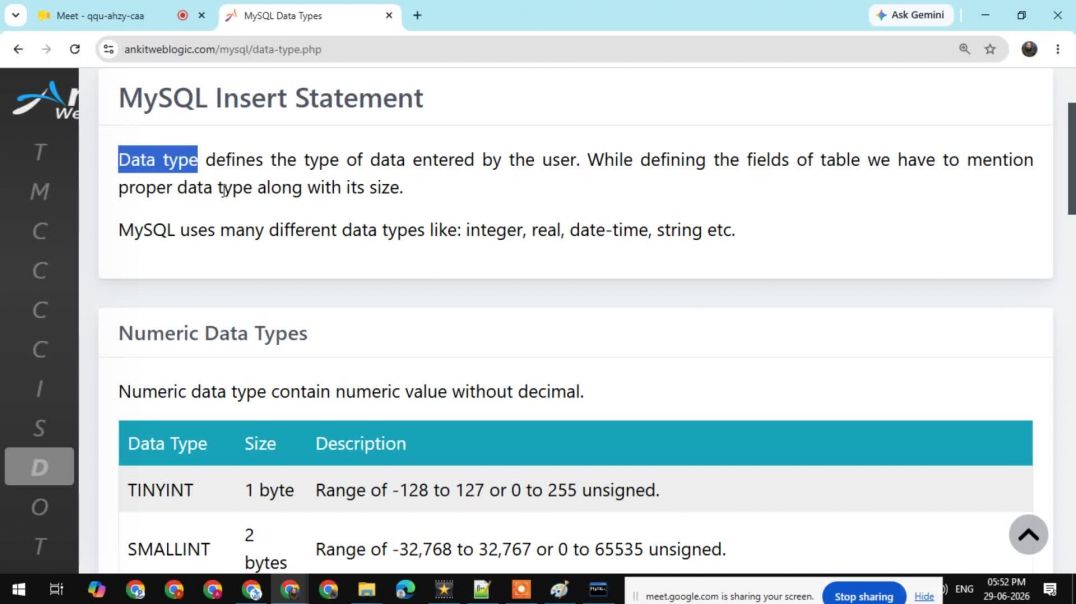
Task: Open File Explorer from the taskbar
Action: (x=366, y=589)
